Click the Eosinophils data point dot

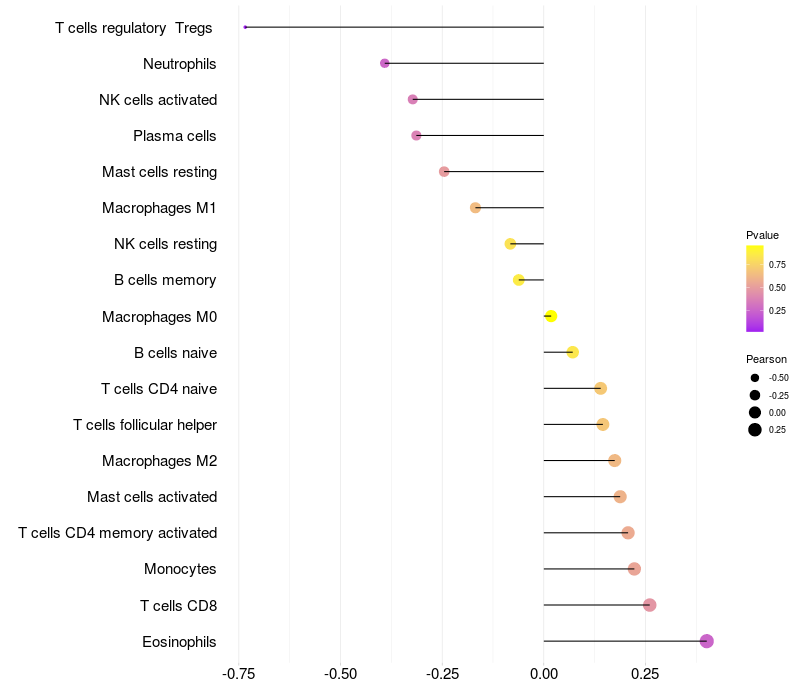tap(706, 641)
